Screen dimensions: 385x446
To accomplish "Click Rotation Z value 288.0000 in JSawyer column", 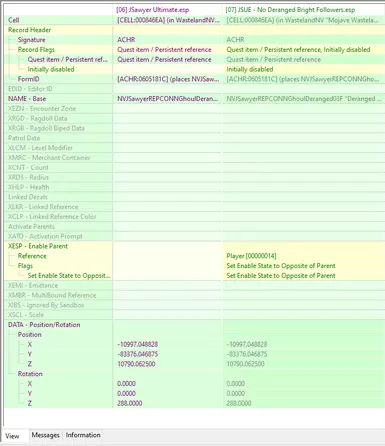I will point(130,403).
